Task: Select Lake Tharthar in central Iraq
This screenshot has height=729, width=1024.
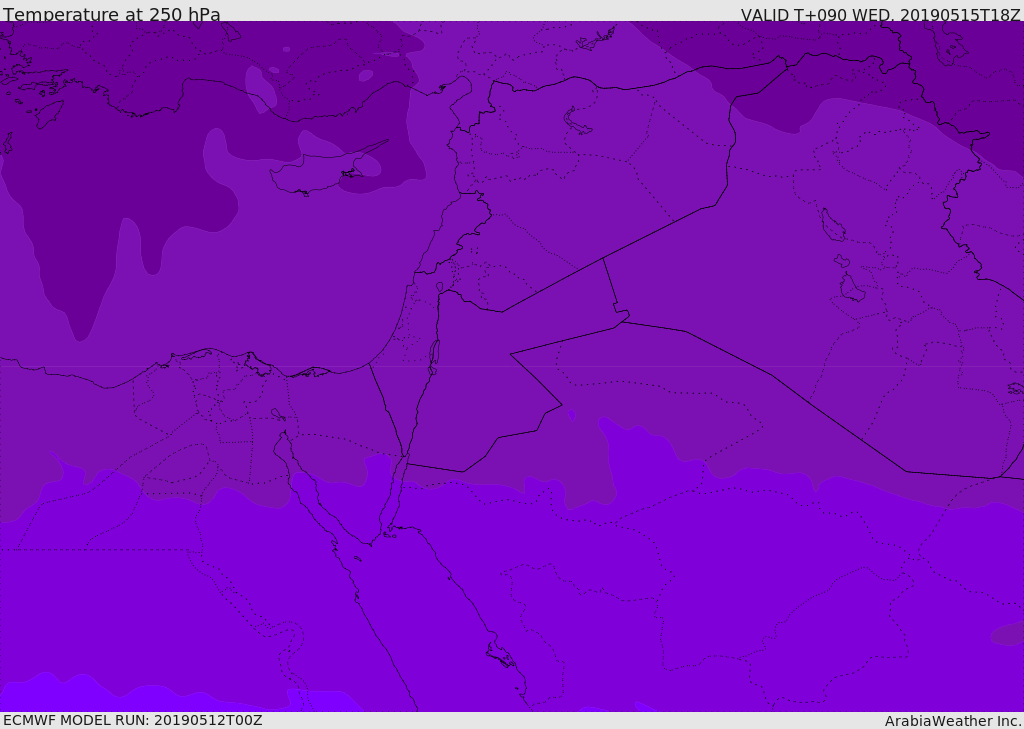Action: click(832, 225)
